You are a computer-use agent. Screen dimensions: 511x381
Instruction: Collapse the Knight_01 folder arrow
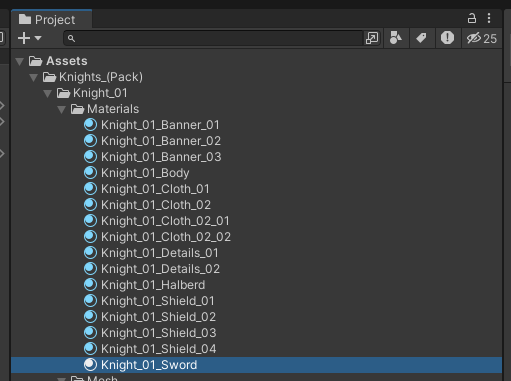pos(47,94)
